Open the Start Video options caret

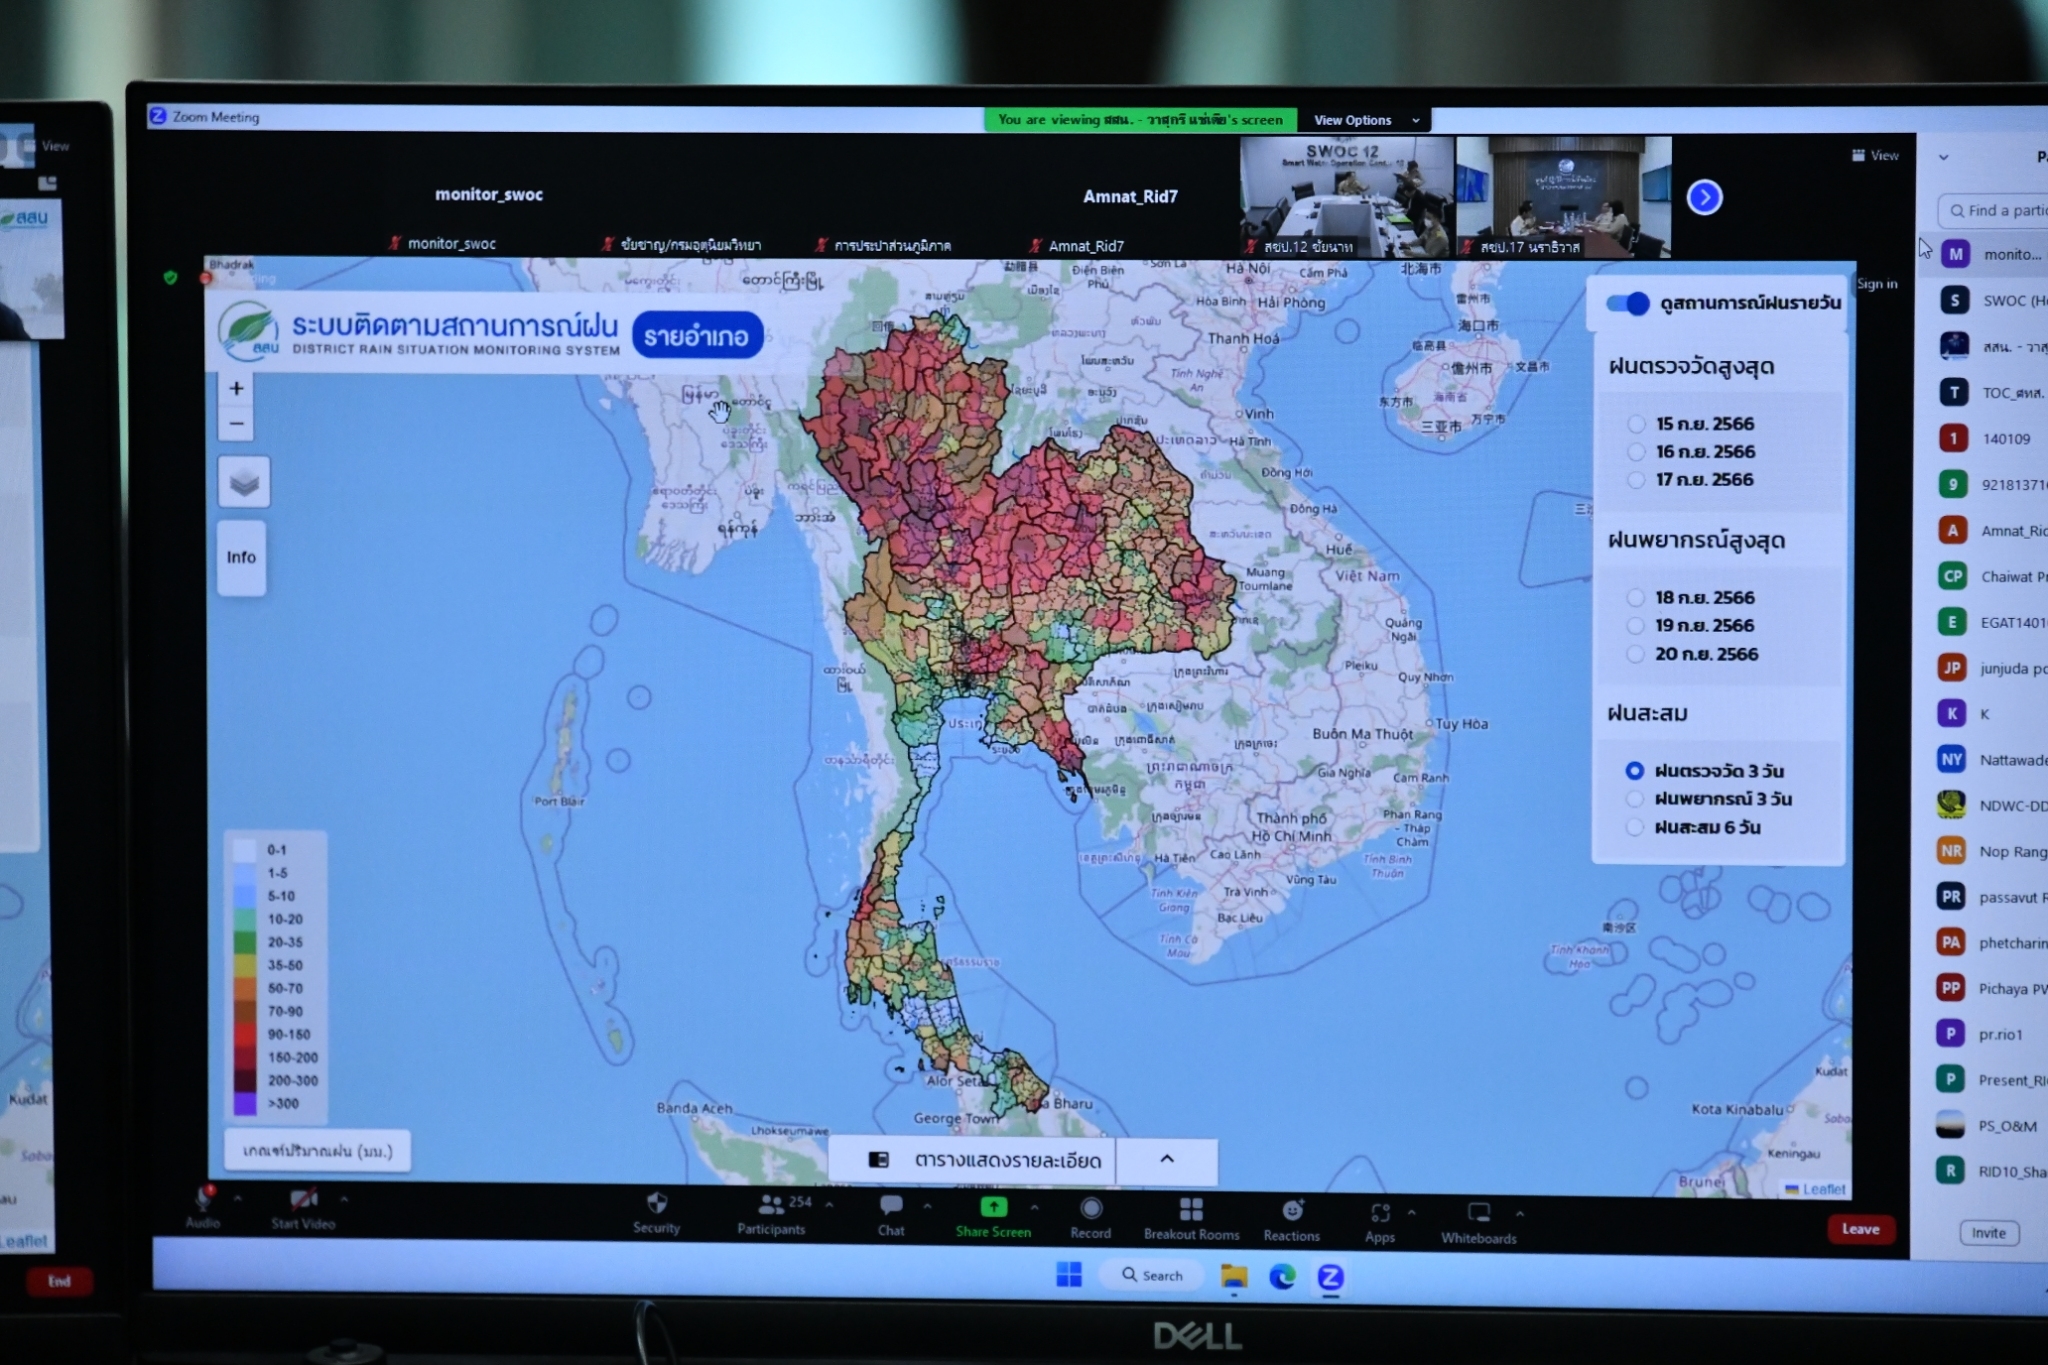(x=344, y=1198)
